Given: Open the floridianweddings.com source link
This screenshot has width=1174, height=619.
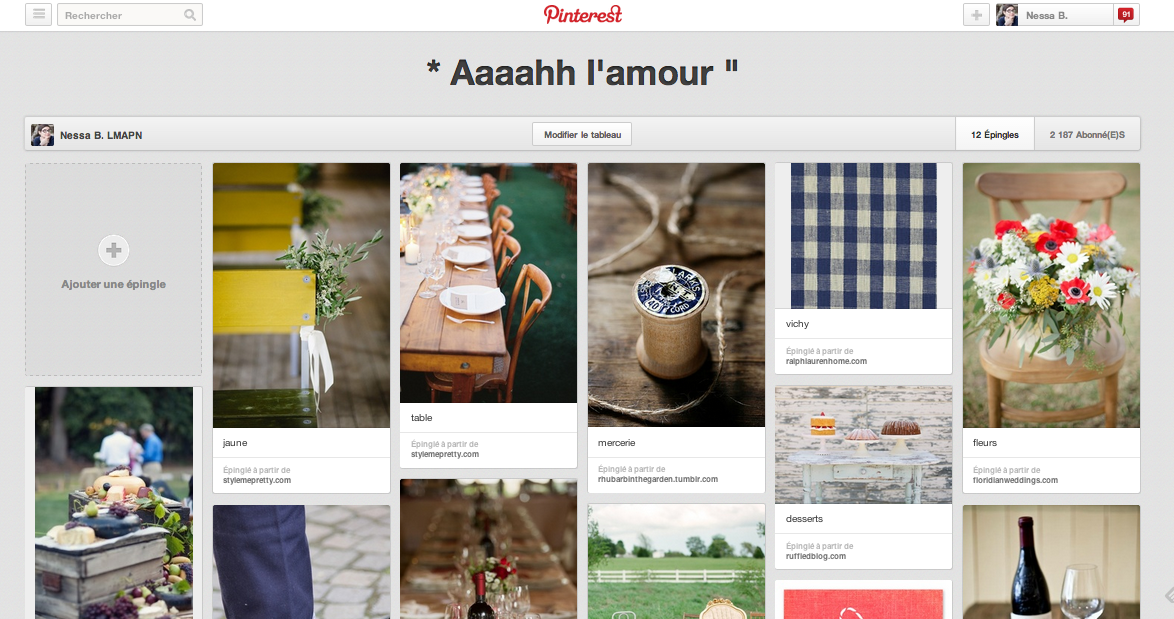Looking at the screenshot, I should [x=1015, y=481].
